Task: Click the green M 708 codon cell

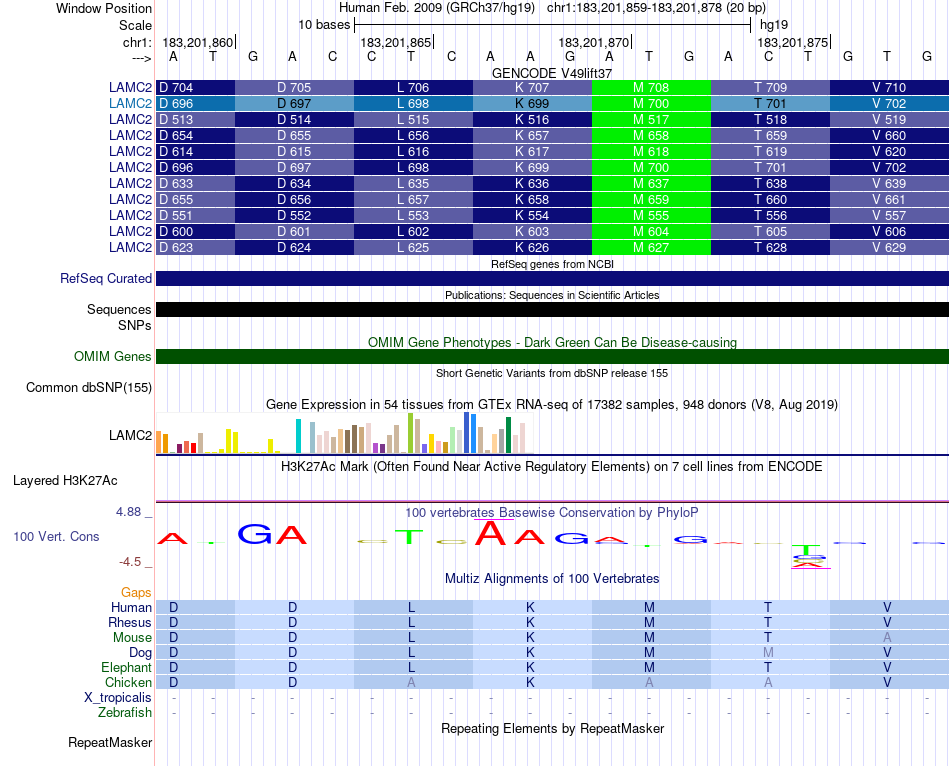Action: pos(651,87)
